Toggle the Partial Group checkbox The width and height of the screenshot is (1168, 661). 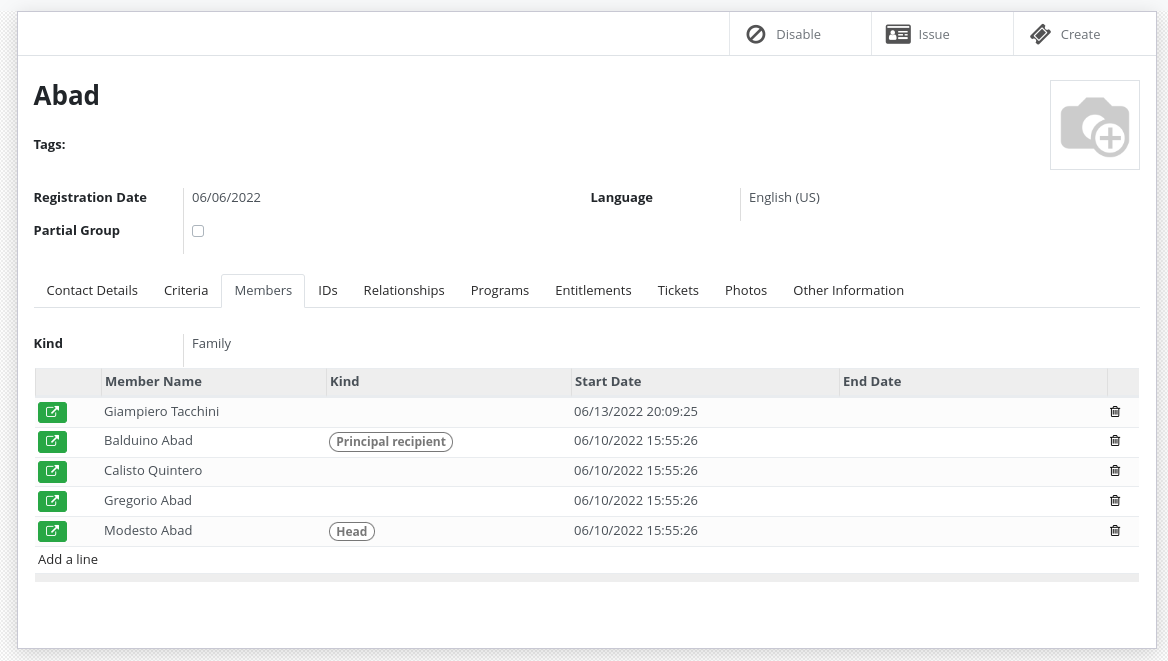197,230
